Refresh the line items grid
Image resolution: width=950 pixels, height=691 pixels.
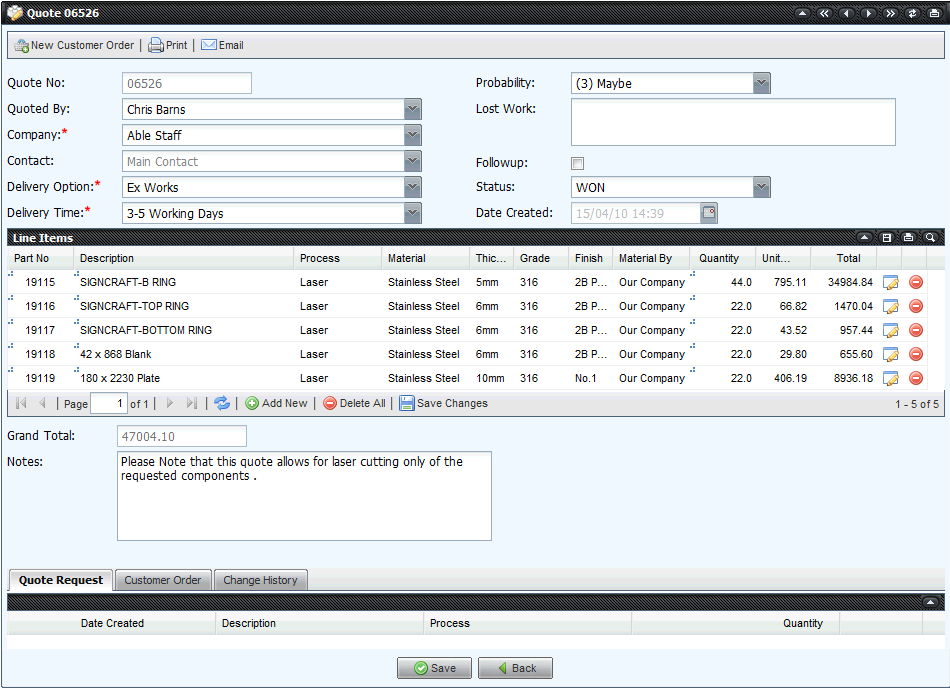pos(222,403)
